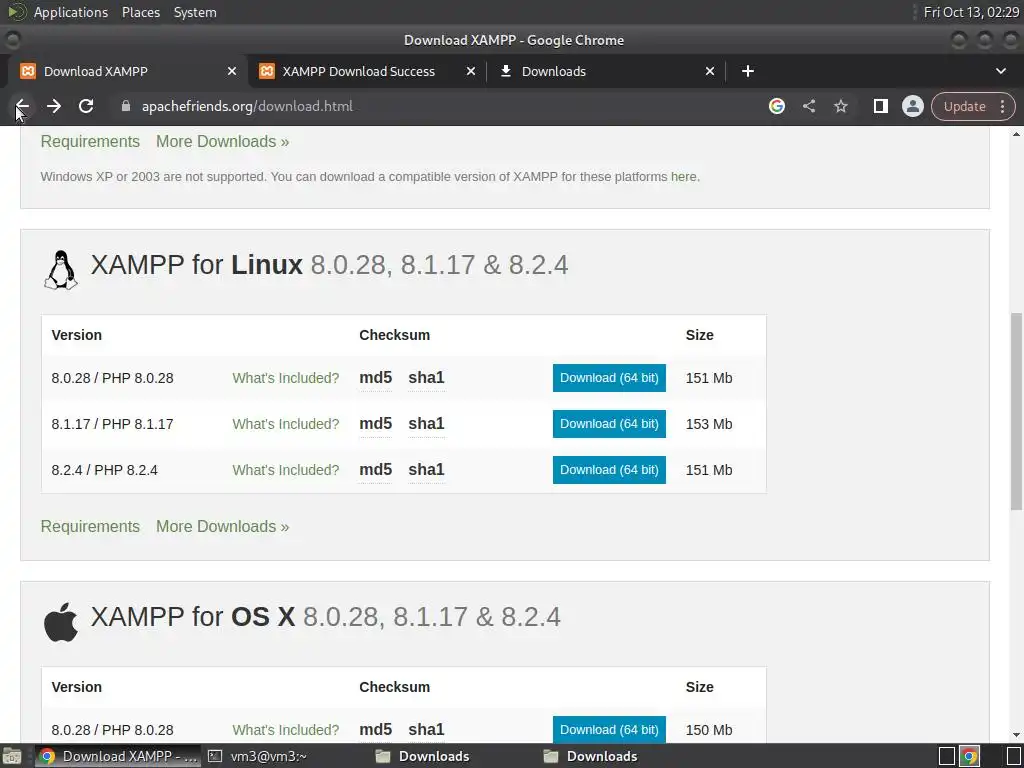The height and width of the screenshot is (768, 1024).
Task: Open md5 checksum for OS X 8.0.28
Action: point(376,729)
